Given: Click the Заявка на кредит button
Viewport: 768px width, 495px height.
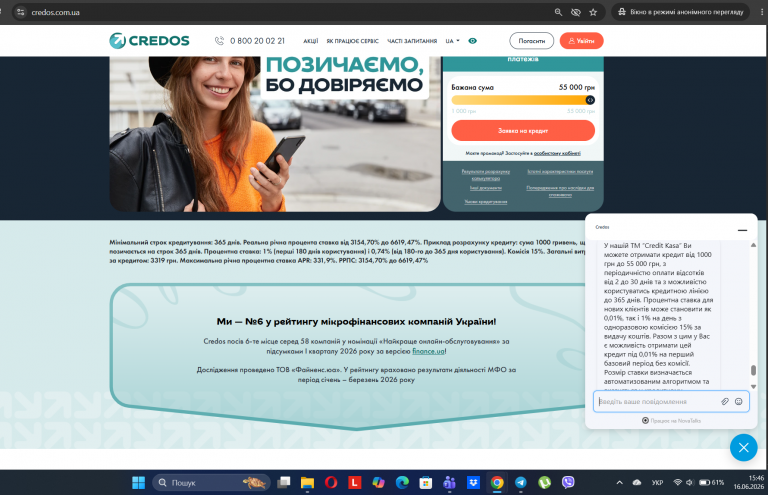Looking at the screenshot, I should point(523,131).
